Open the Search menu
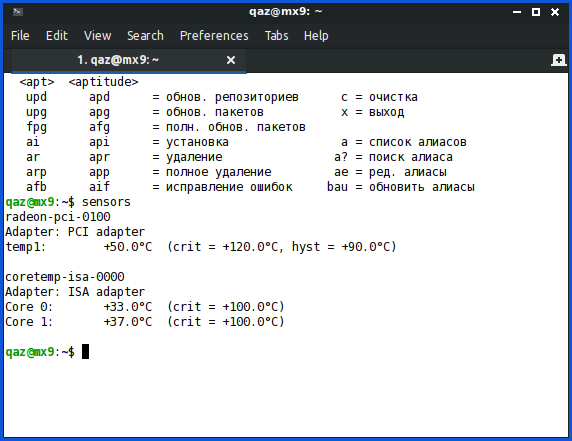Image resolution: width=572 pixels, height=441 pixels. tap(145, 36)
